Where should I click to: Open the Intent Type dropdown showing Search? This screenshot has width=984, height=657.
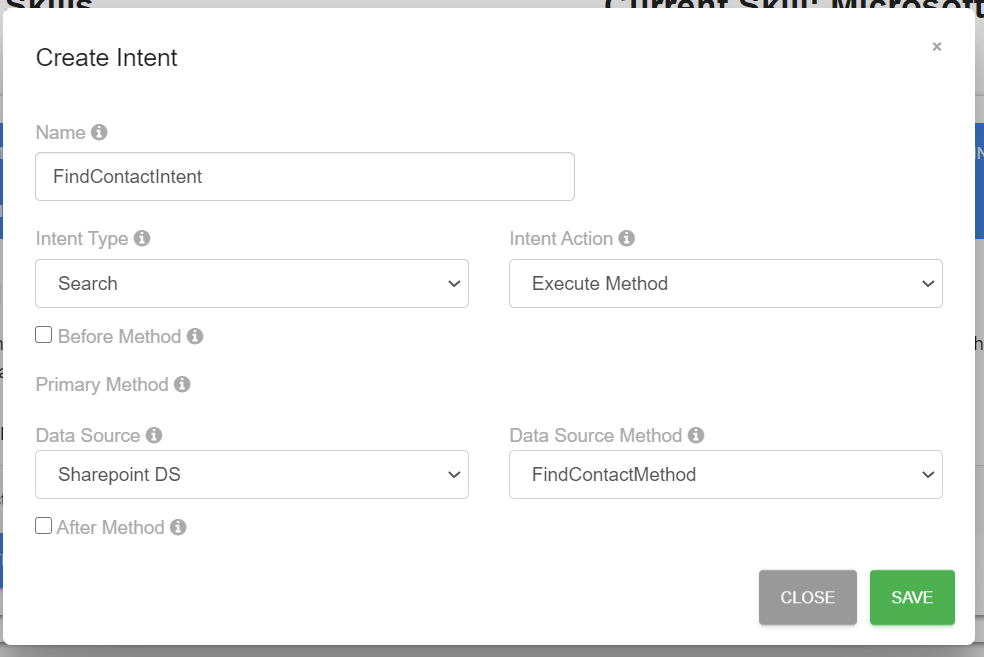(x=252, y=284)
